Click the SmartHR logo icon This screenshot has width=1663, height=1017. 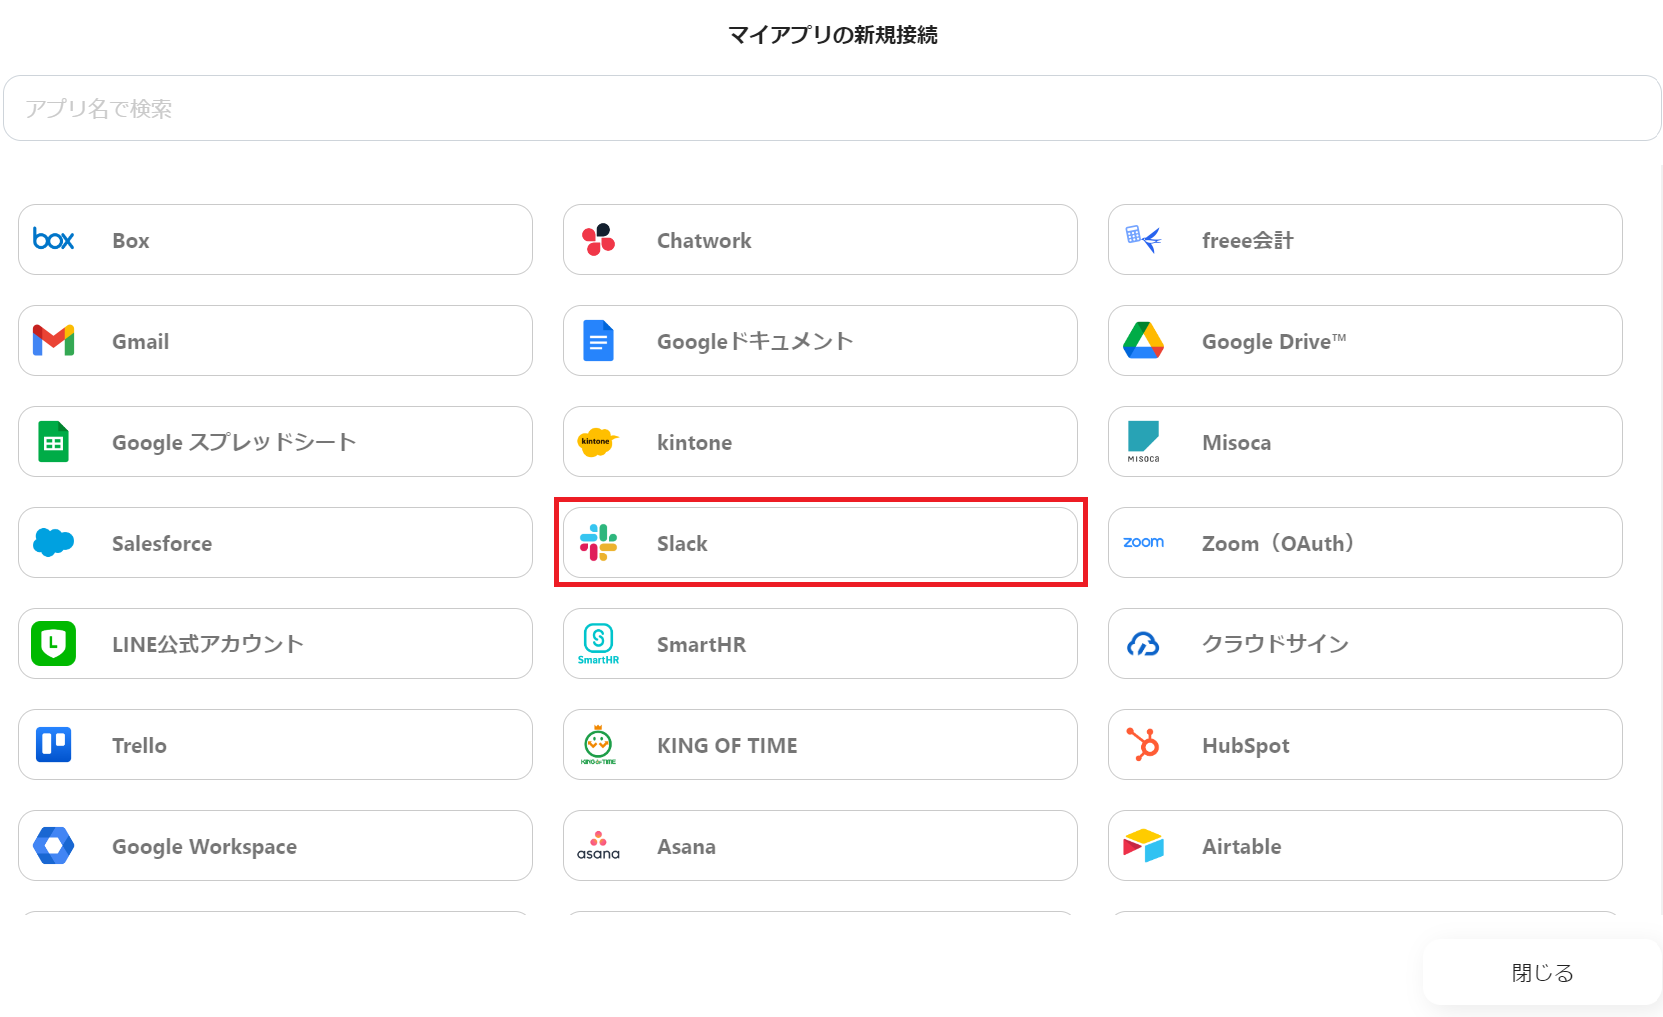(x=598, y=643)
